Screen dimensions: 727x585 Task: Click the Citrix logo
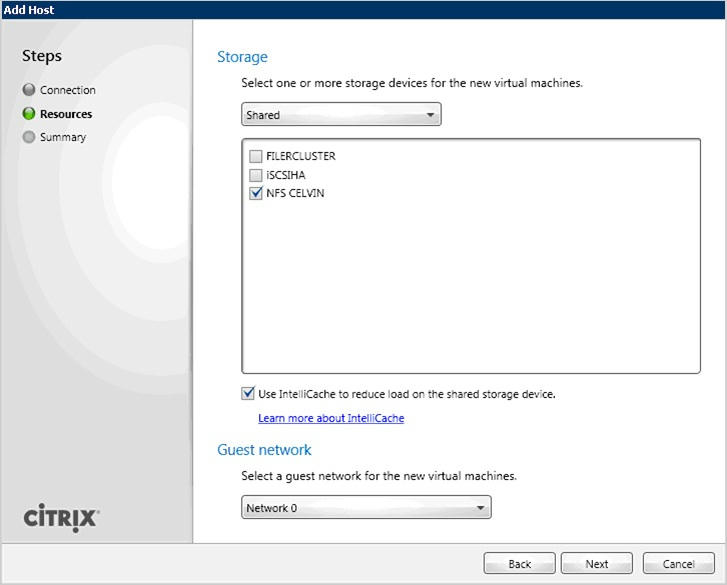61,518
